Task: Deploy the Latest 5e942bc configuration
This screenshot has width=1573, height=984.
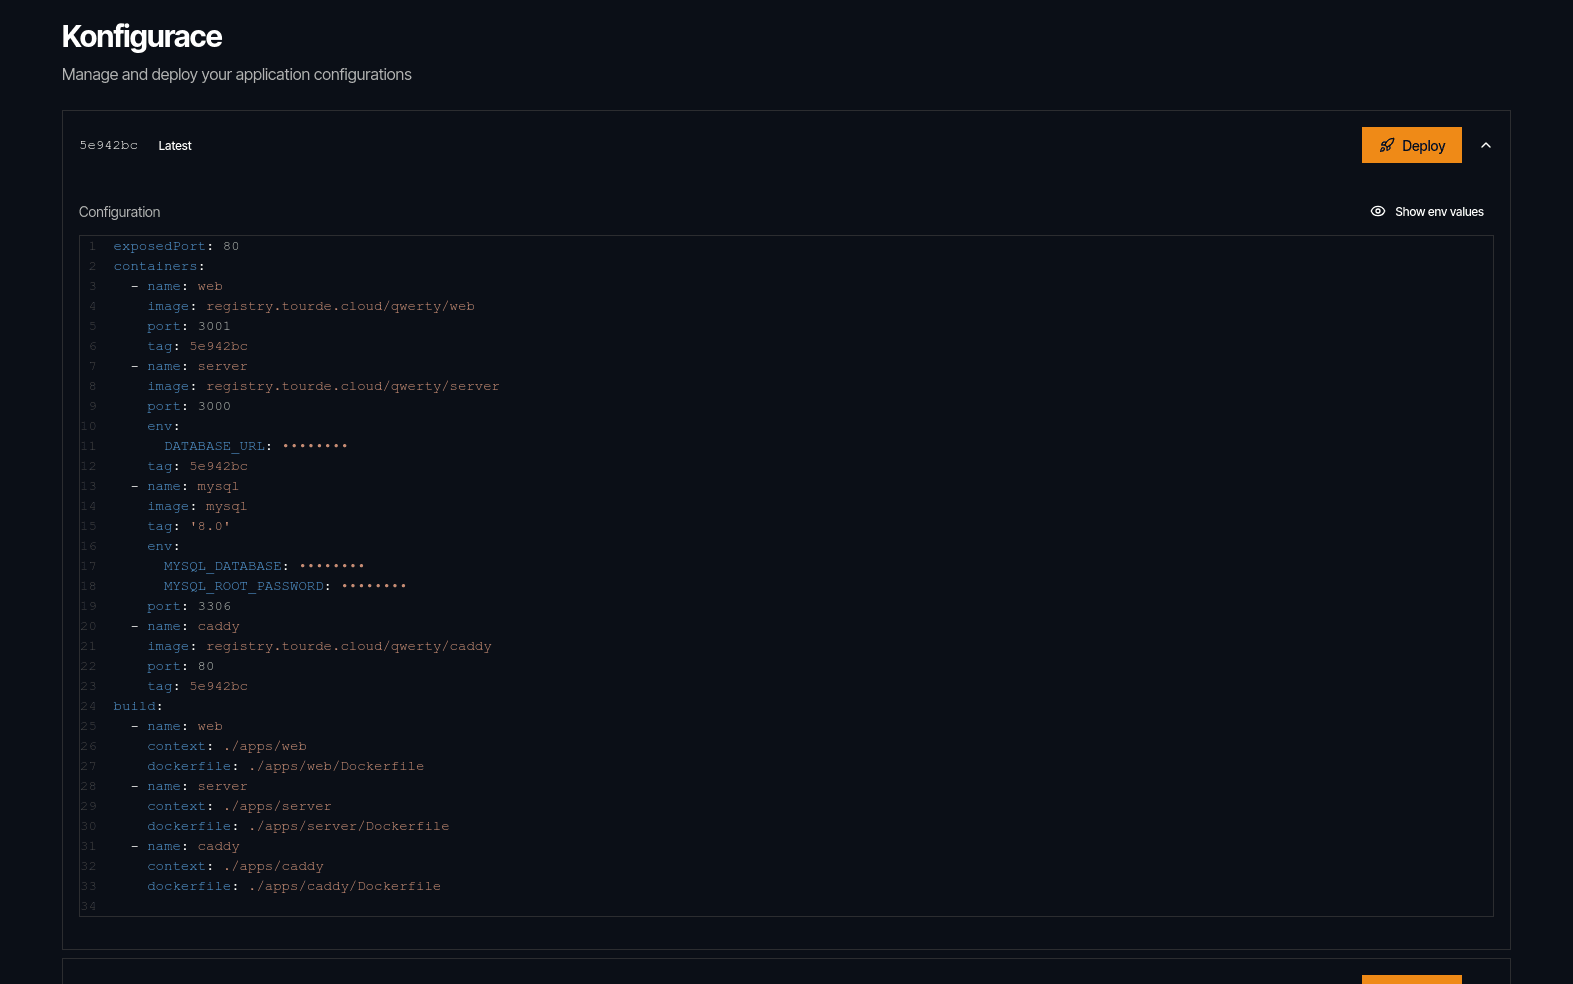Action: 1411,146
